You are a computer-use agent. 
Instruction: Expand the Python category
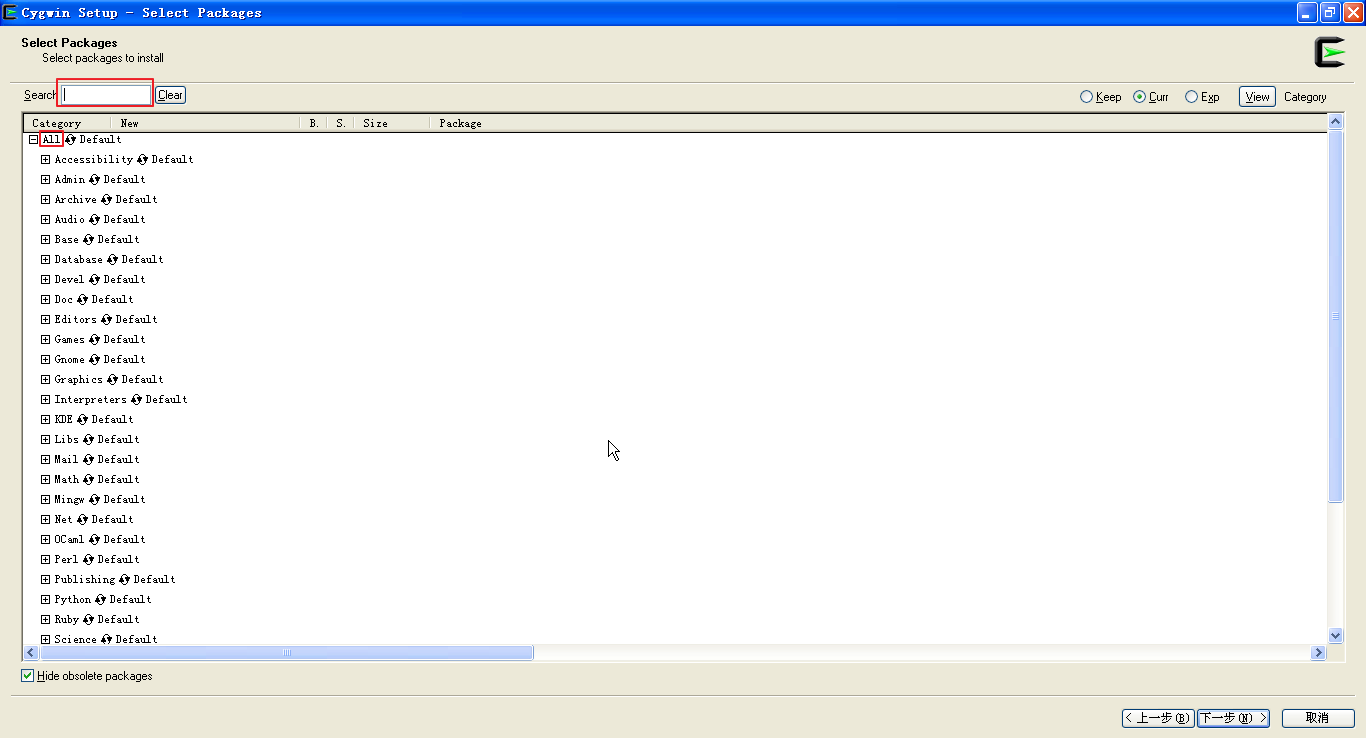[x=45, y=600]
